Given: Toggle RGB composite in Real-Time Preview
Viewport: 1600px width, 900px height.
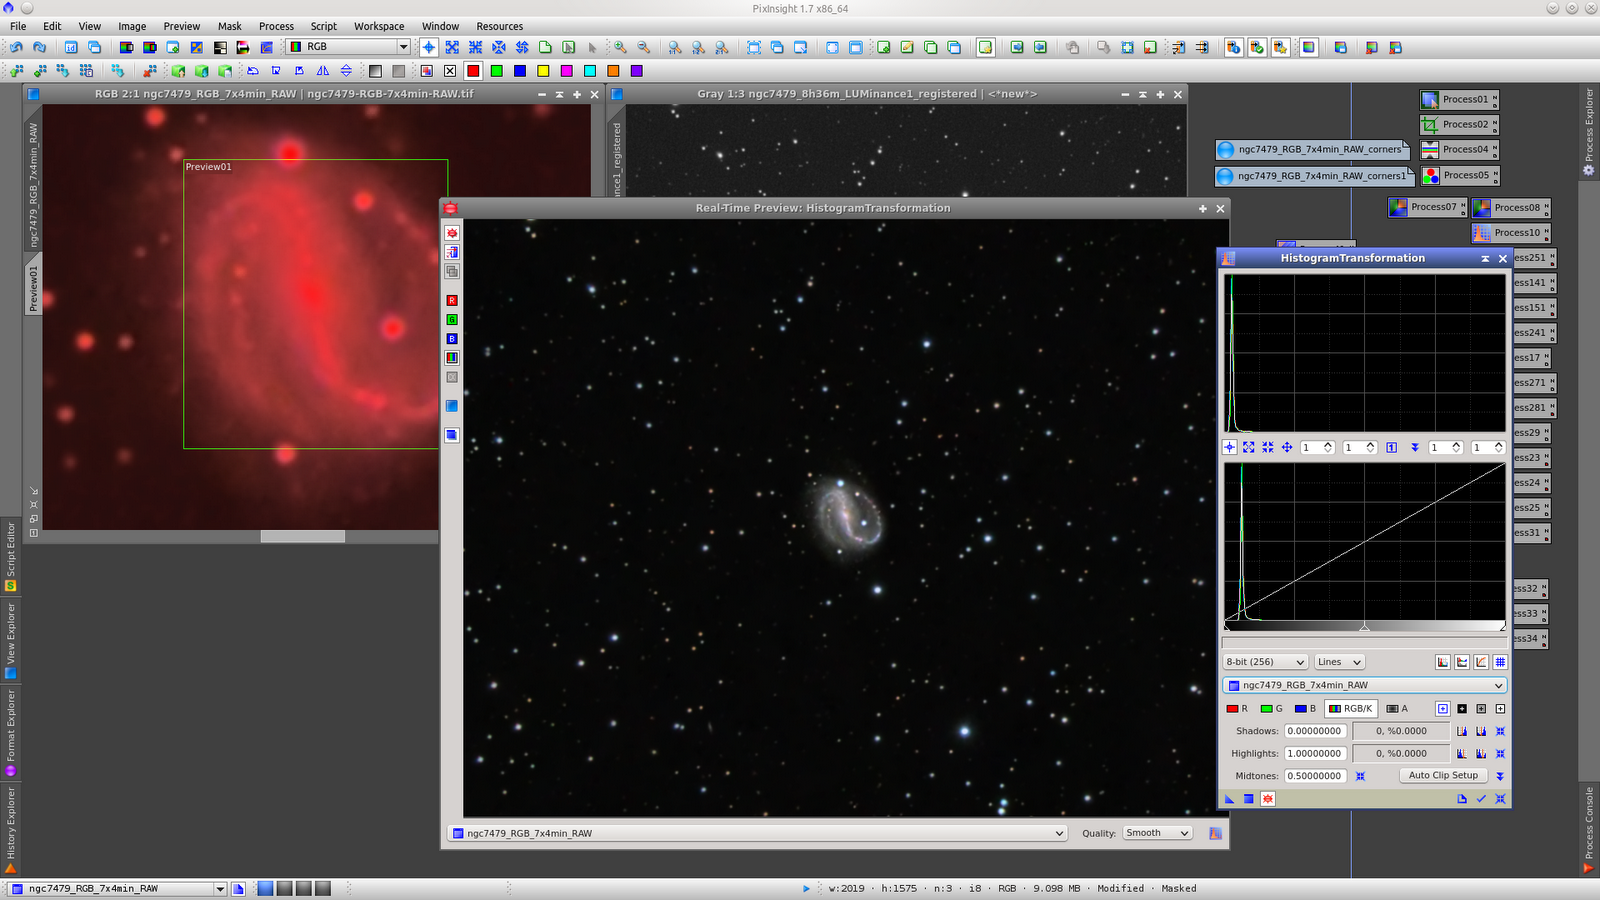Looking at the screenshot, I should click(x=452, y=357).
